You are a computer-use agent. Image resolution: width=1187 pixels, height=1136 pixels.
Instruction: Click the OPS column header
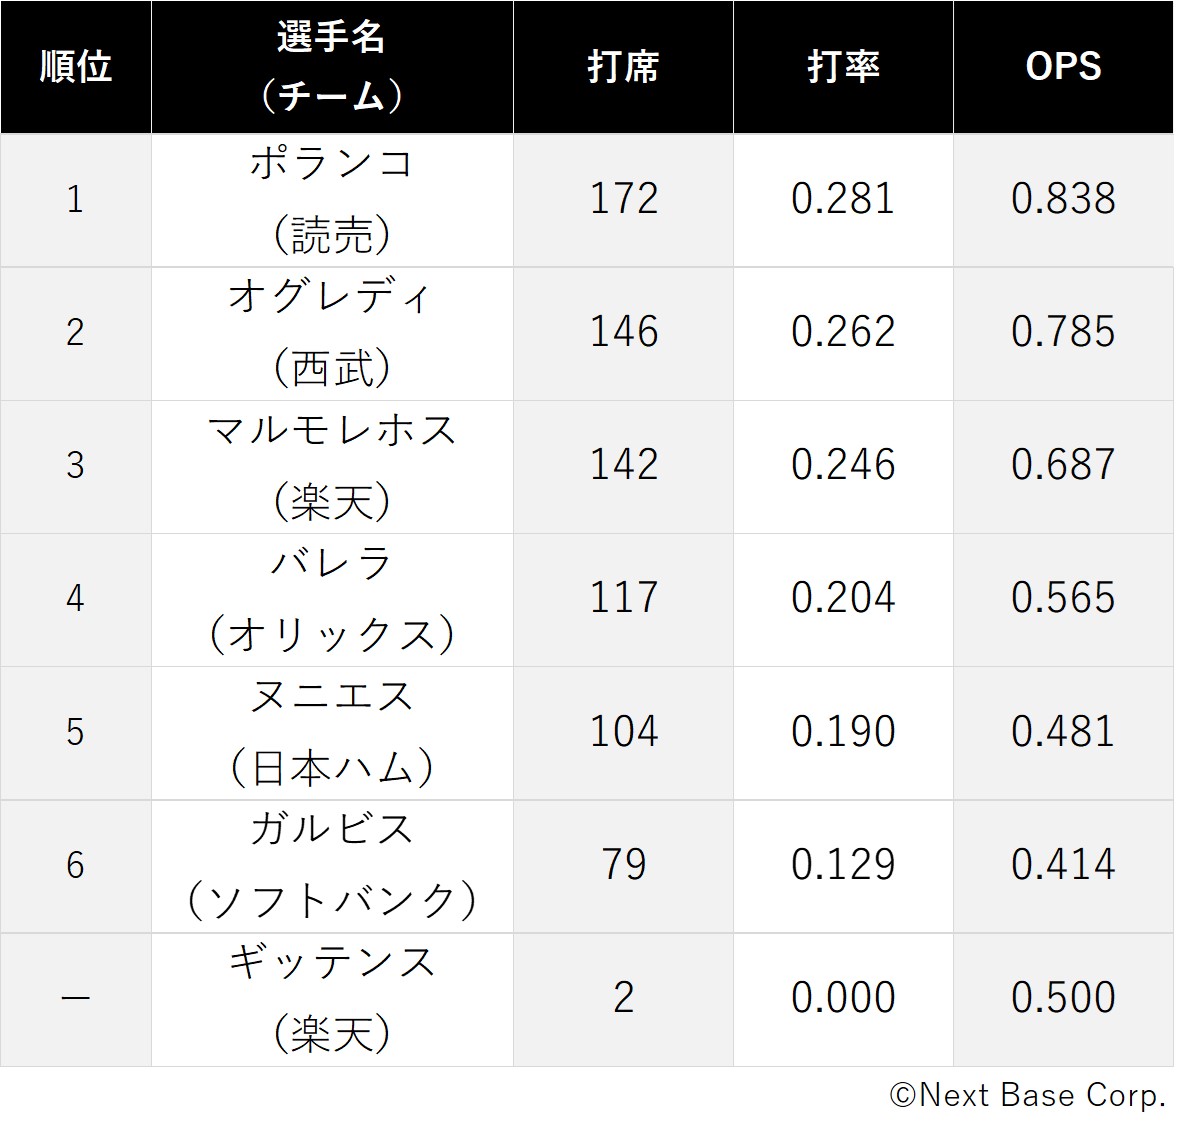(x=1064, y=67)
